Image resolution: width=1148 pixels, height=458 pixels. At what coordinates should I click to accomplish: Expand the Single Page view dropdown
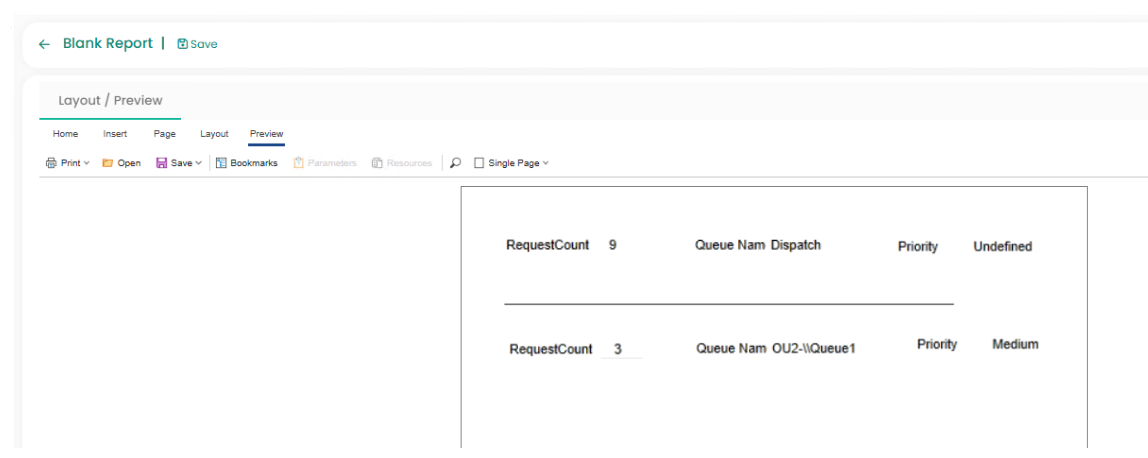point(545,163)
